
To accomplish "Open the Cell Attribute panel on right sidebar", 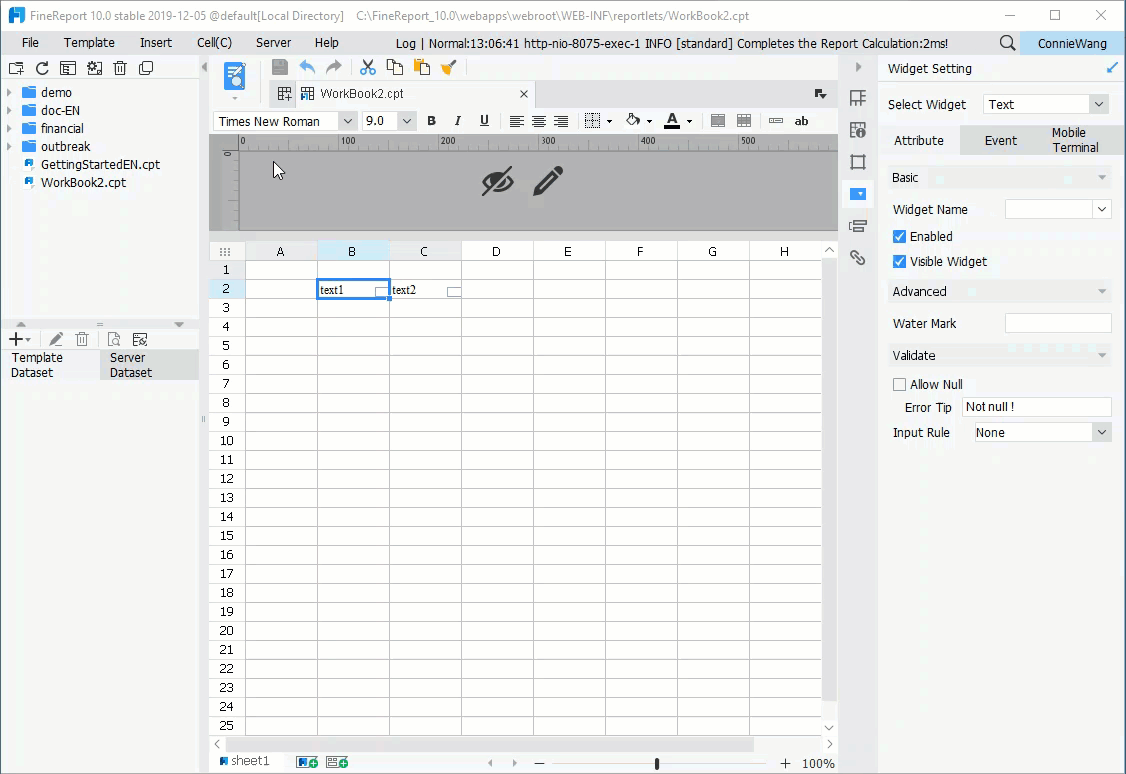I will point(857,129).
